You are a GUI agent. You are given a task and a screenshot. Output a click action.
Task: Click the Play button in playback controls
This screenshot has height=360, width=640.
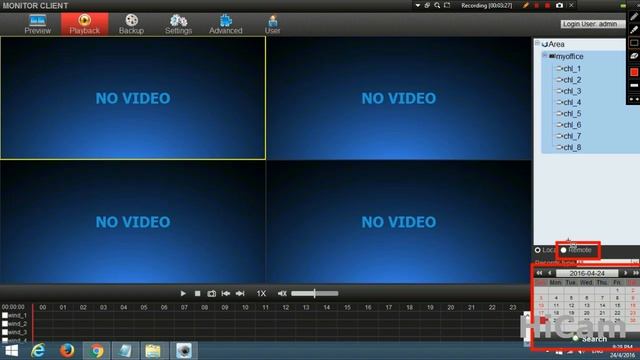(x=183, y=293)
